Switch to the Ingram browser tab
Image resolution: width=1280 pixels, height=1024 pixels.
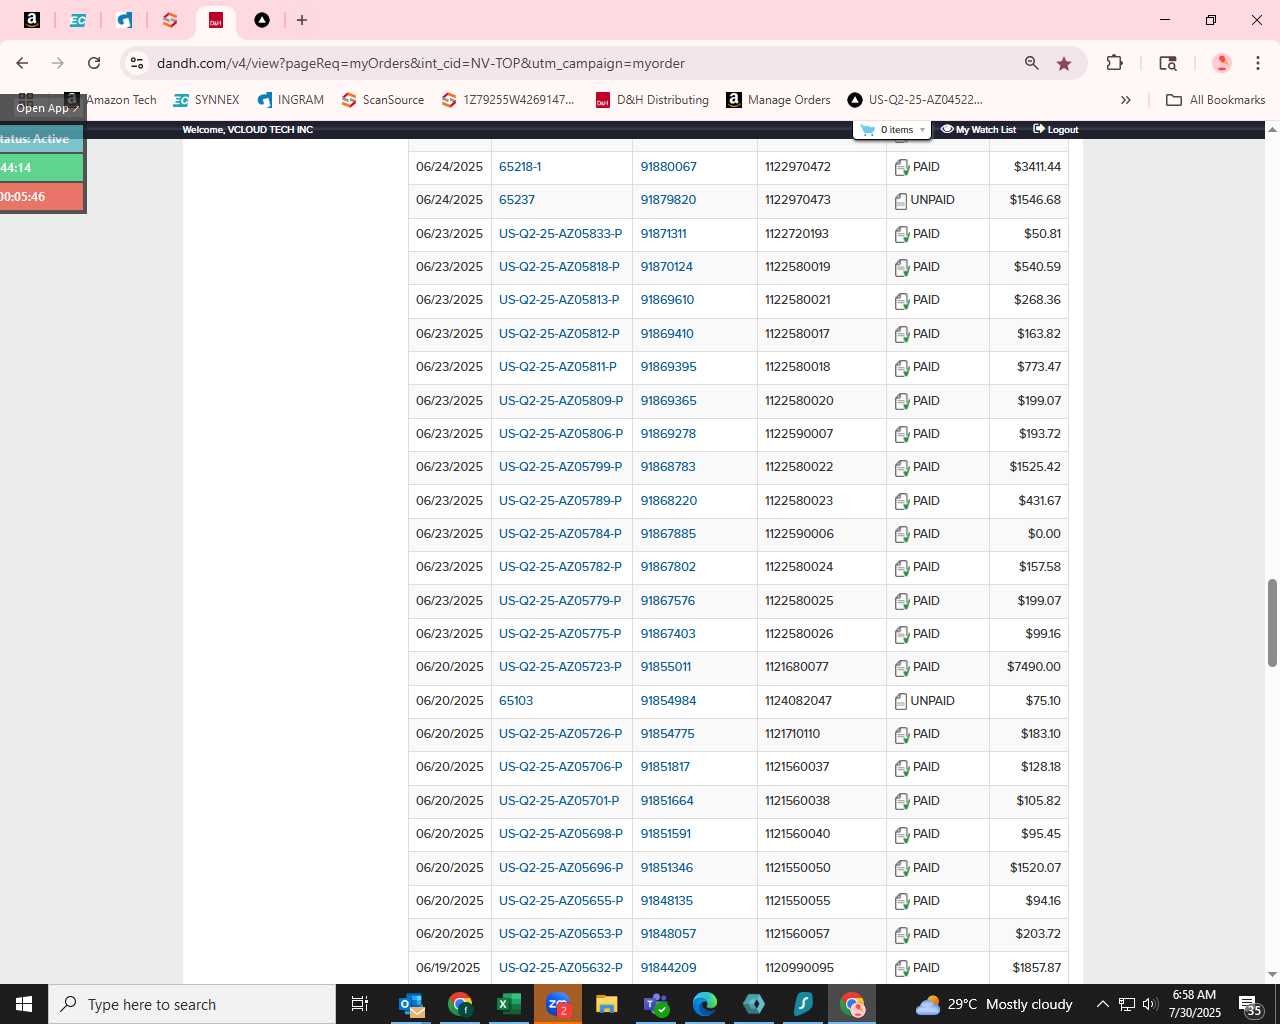[x=124, y=20]
